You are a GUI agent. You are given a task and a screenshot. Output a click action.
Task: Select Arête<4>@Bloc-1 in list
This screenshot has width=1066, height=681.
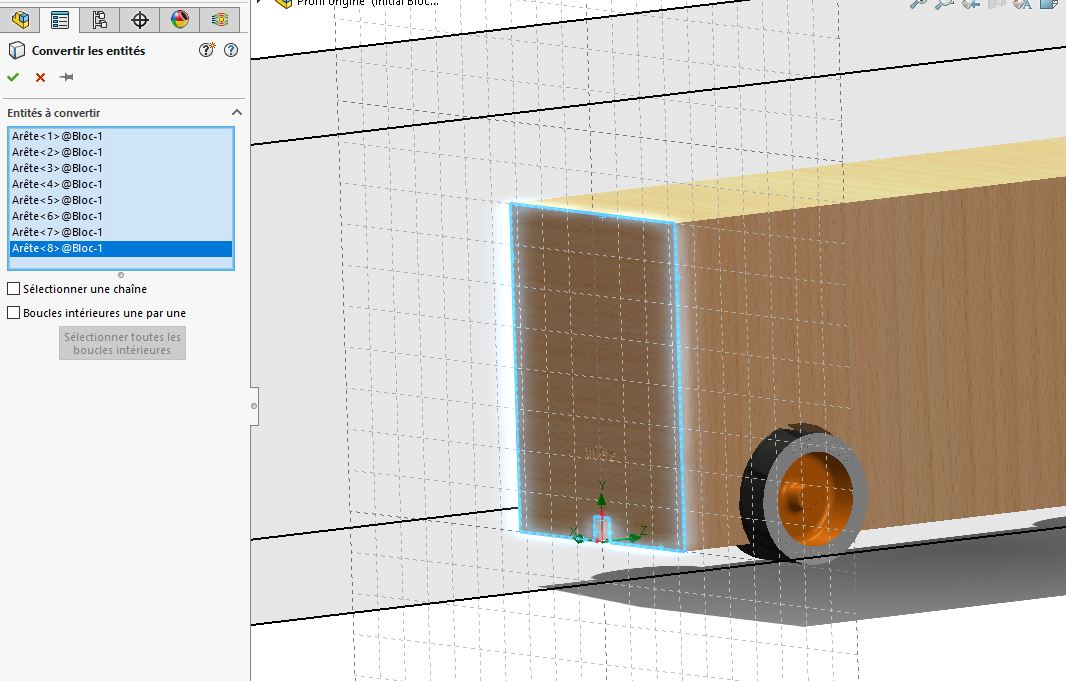(x=121, y=184)
